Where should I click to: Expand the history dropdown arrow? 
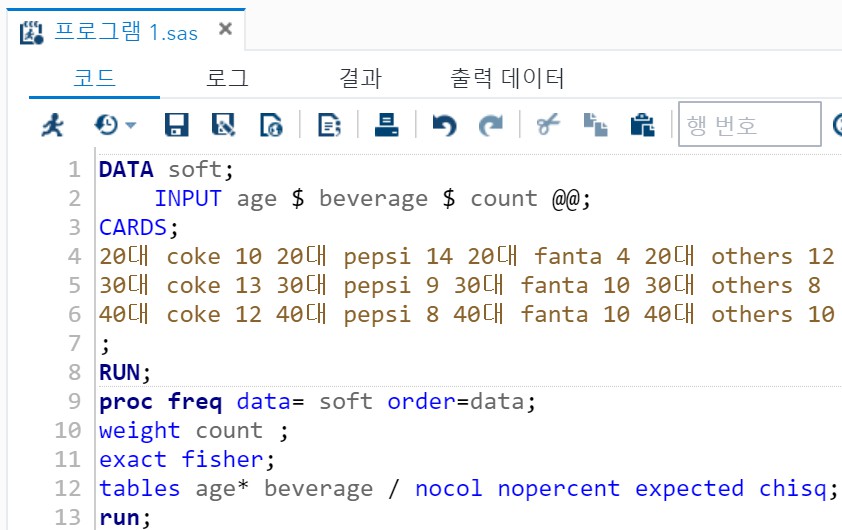tap(130, 126)
